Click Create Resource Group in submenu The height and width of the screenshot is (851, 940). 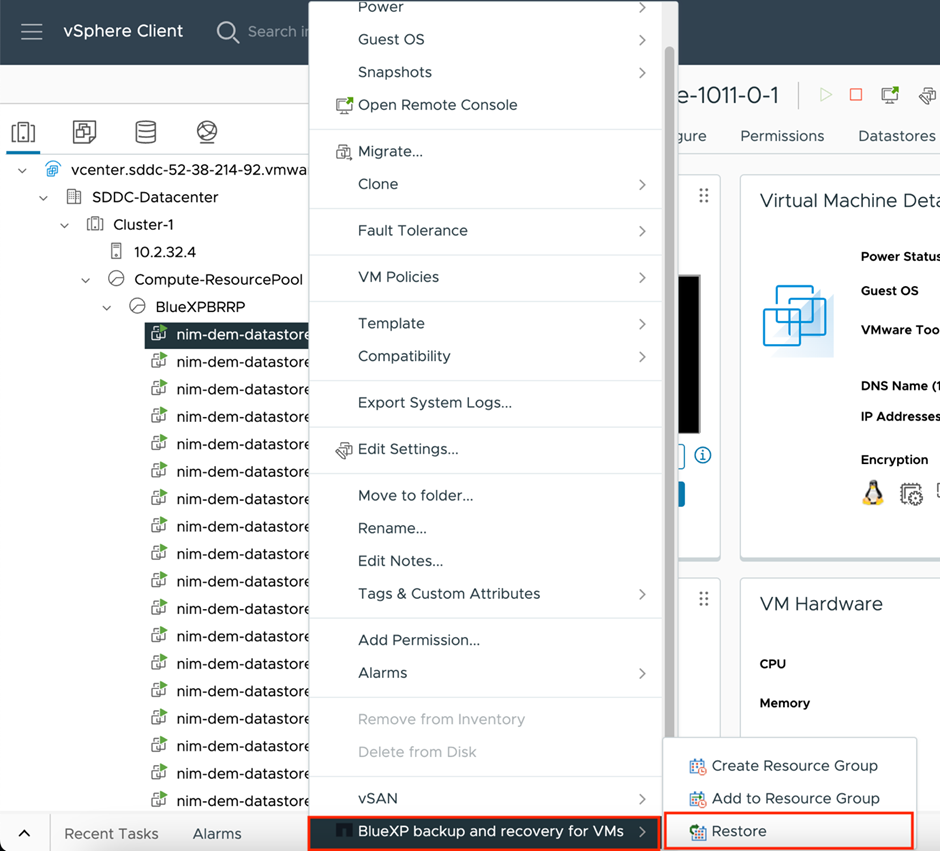[x=794, y=766]
